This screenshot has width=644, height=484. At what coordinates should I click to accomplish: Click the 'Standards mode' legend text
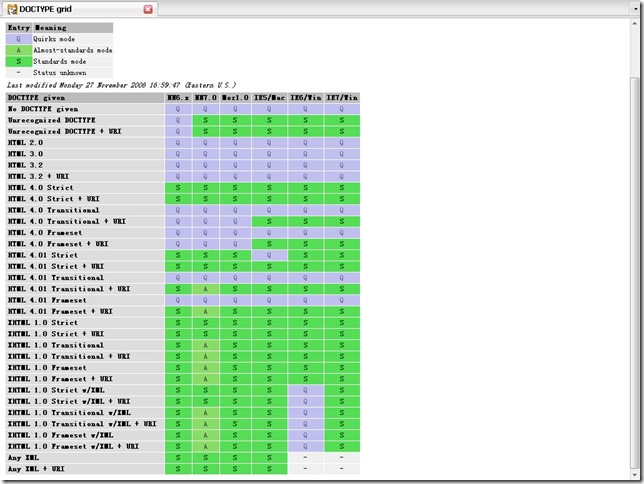[60, 61]
